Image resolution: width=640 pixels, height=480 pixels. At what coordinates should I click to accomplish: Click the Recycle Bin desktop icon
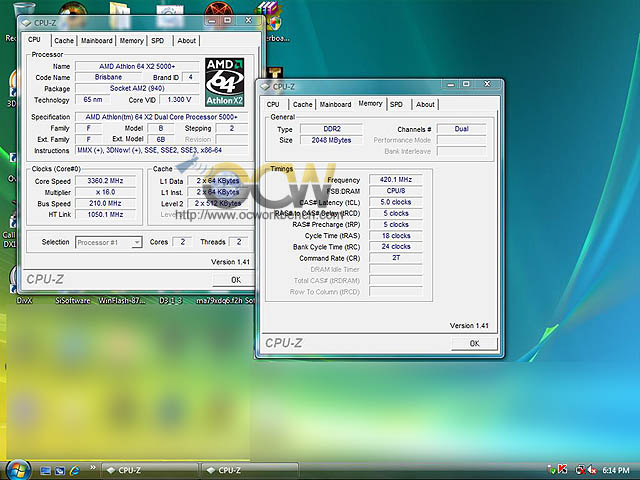tap(24, 9)
